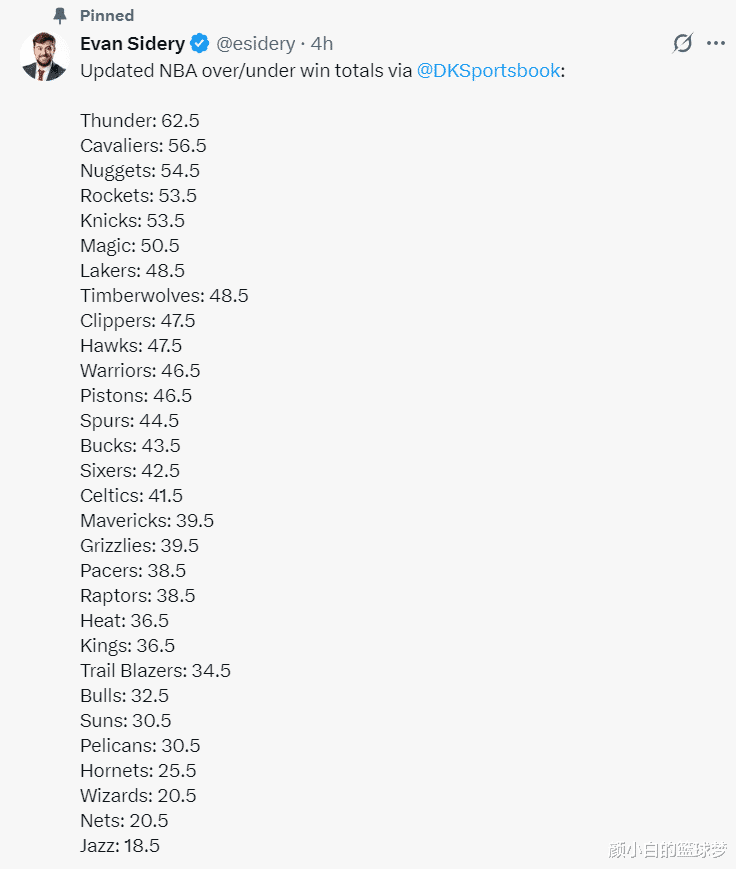Click the Warriors: 46.5 line
The image size is (736, 869).
coord(140,371)
